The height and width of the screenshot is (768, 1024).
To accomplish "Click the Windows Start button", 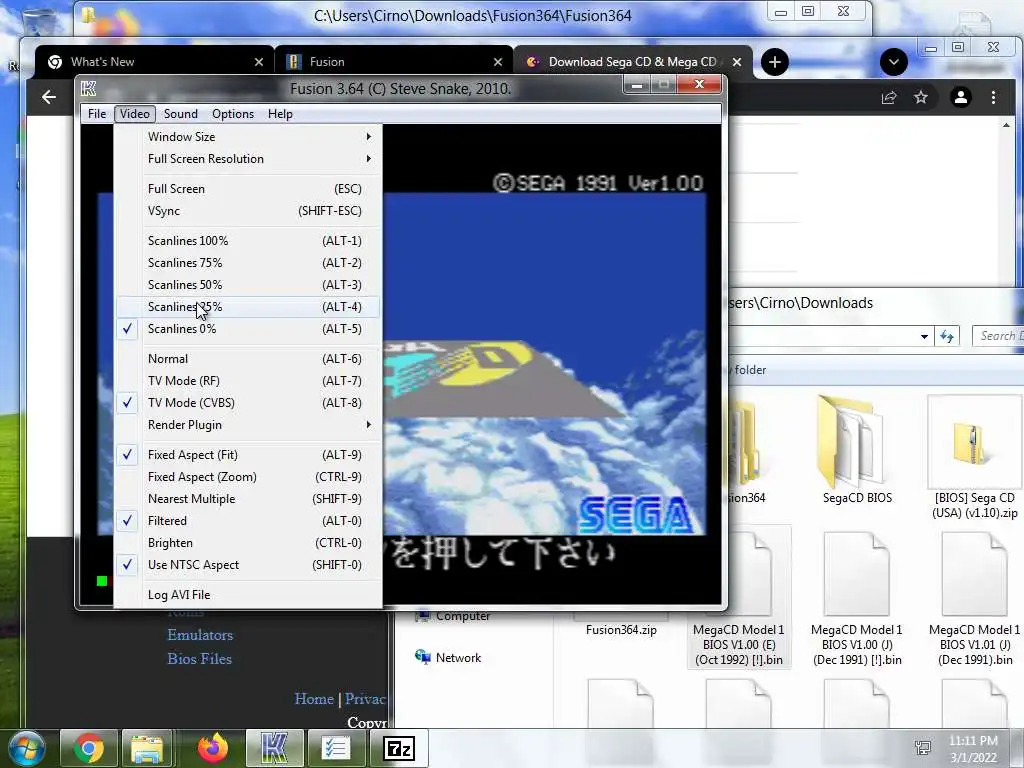I will [26, 748].
